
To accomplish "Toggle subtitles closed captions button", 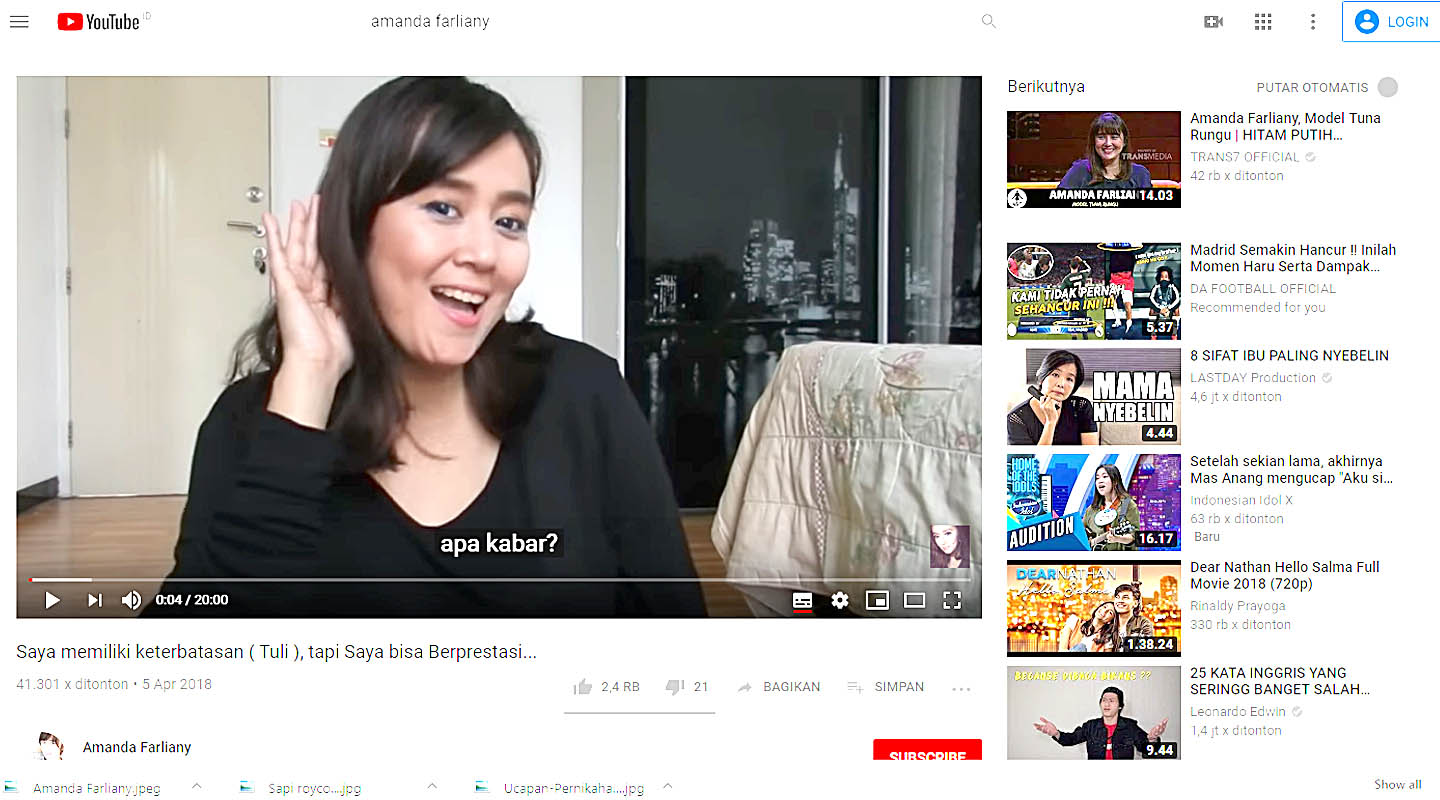I will [802, 600].
